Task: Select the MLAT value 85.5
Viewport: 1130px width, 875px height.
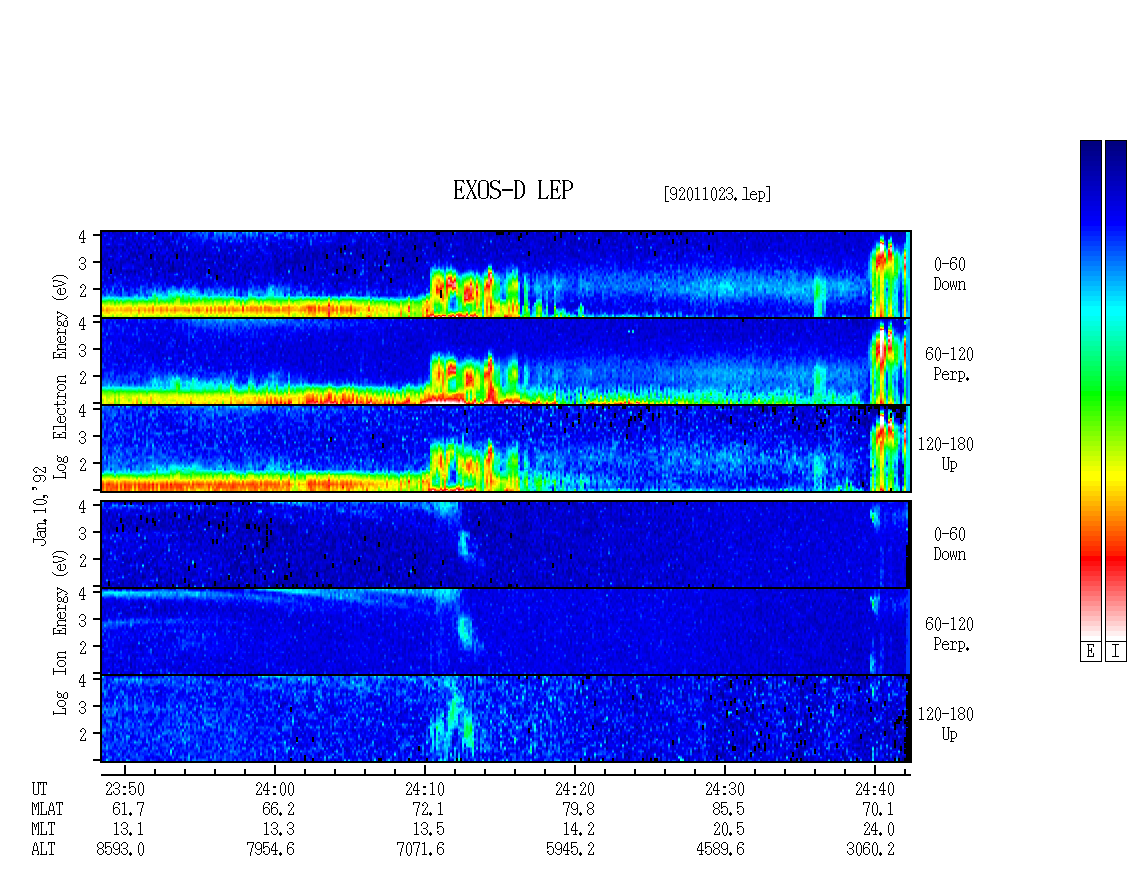Action: coord(728,809)
